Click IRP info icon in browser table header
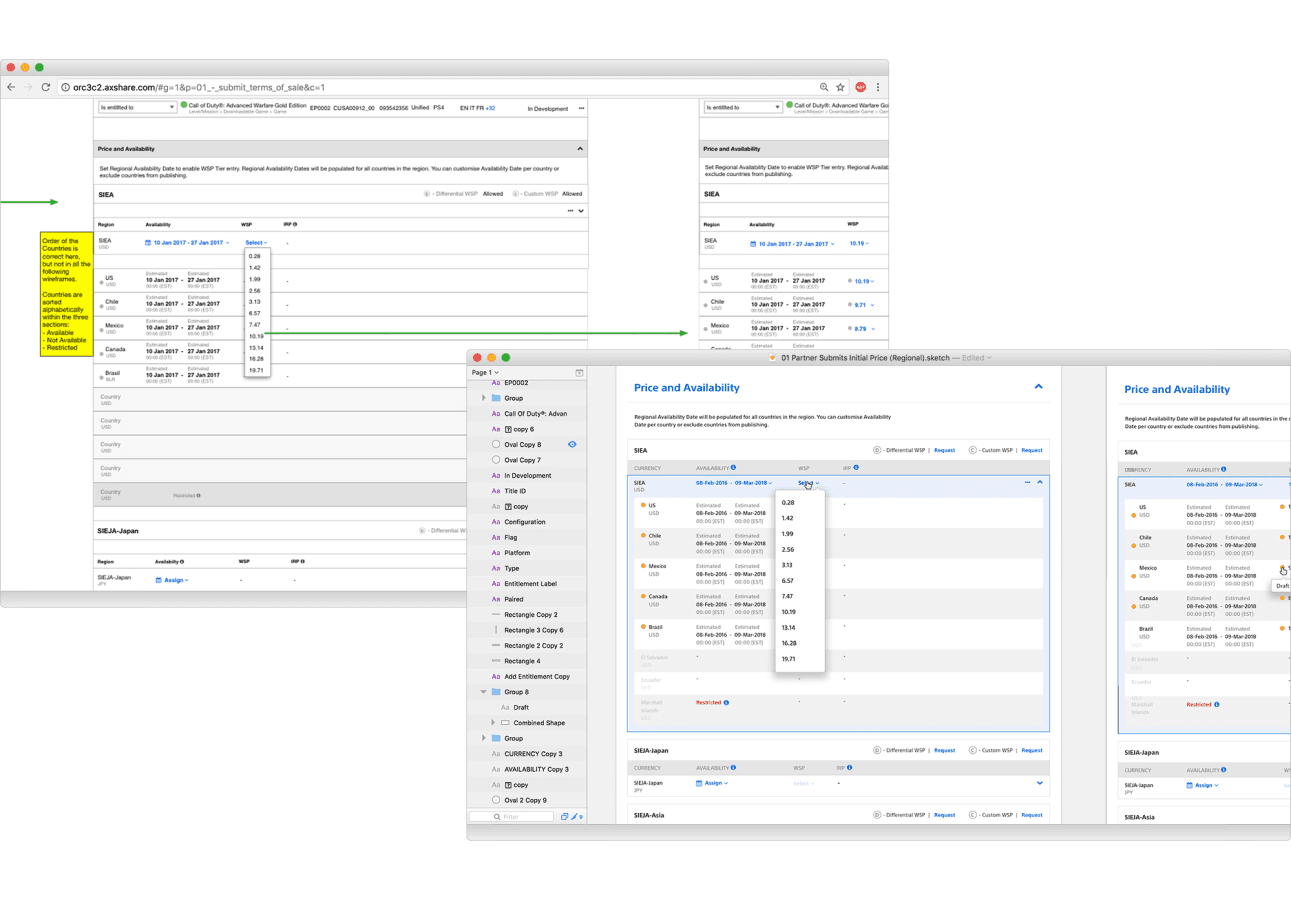Screen dimensions: 1291x909 (295, 225)
